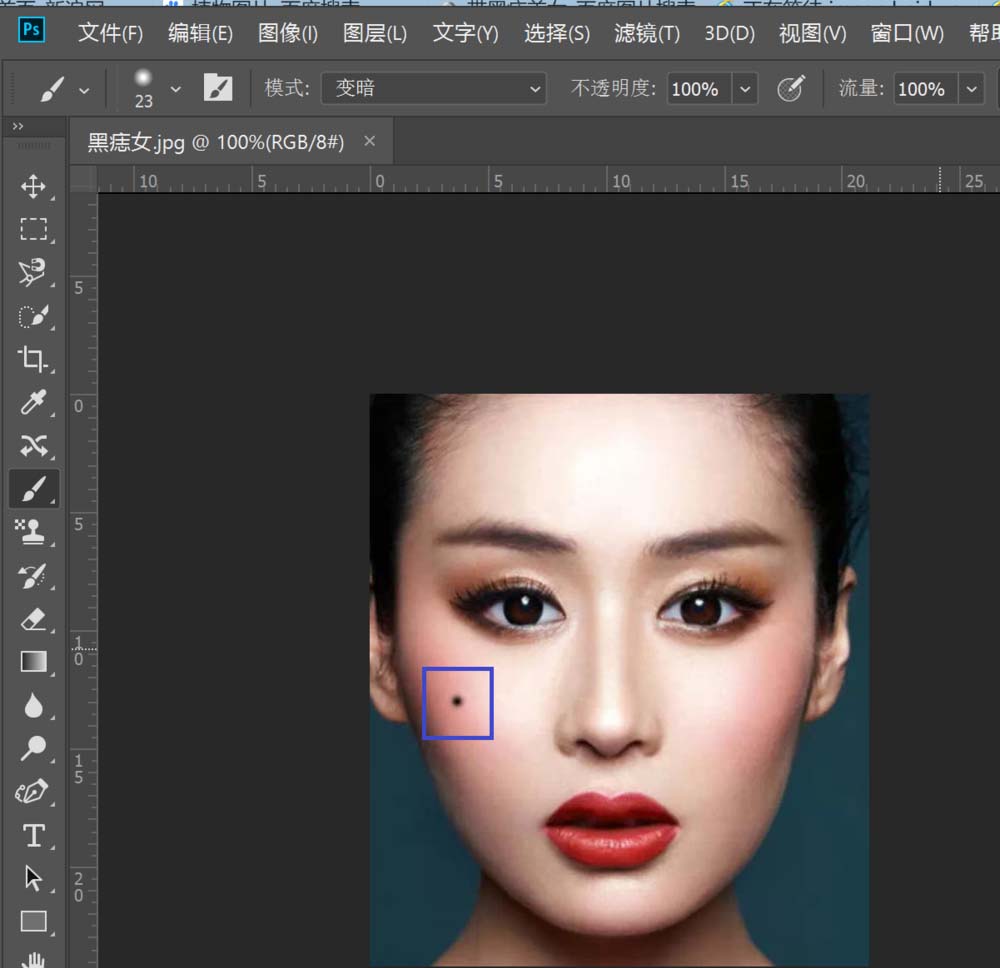
Task: Switch to the 黑痣女.jpg document tab
Action: [x=210, y=141]
